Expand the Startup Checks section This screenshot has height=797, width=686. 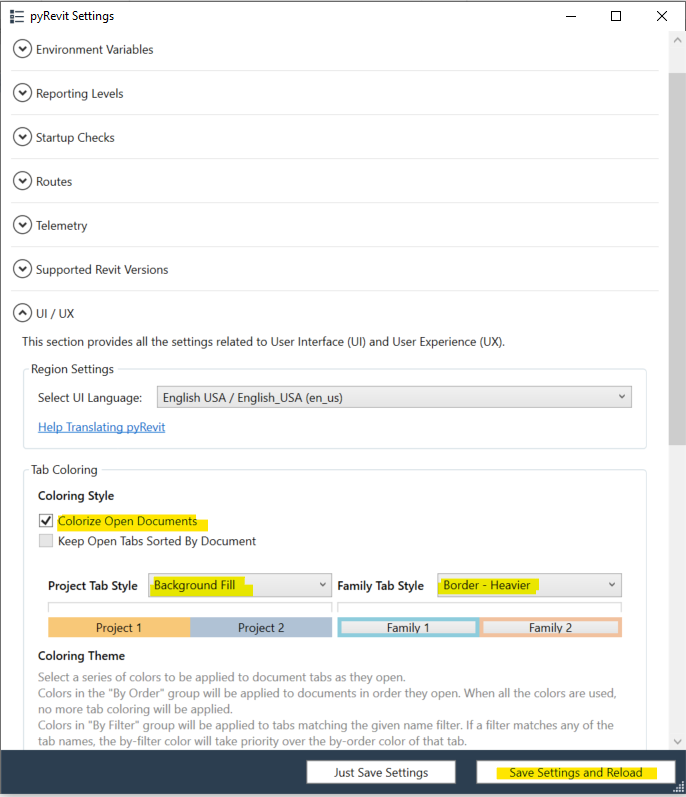22,137
